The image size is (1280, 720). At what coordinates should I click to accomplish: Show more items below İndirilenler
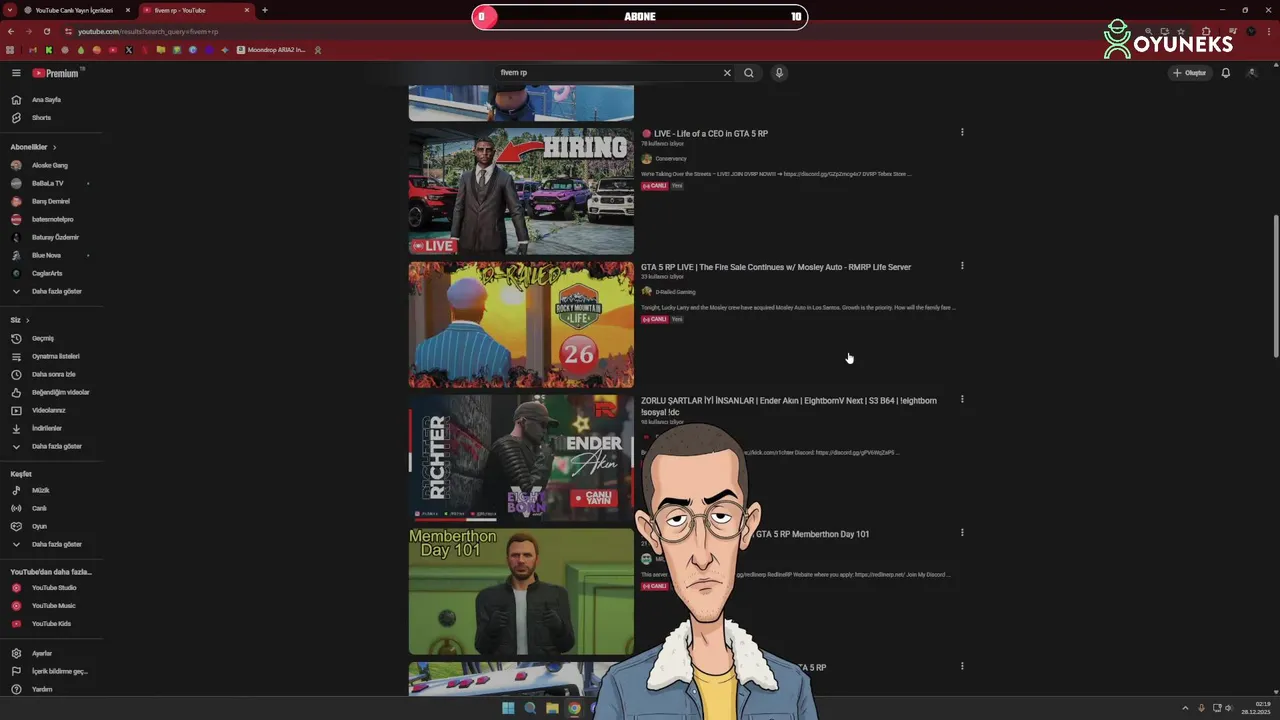[56, 446]
